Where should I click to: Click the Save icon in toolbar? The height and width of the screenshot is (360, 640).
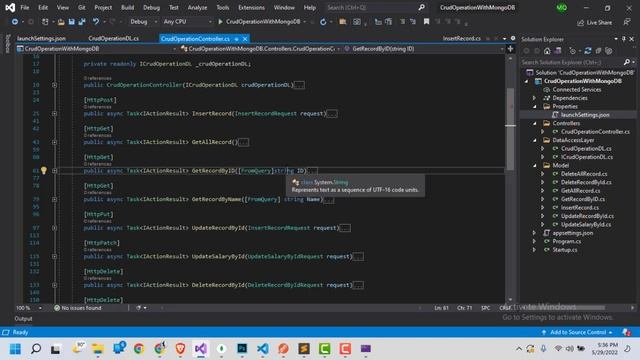point(71,22)
